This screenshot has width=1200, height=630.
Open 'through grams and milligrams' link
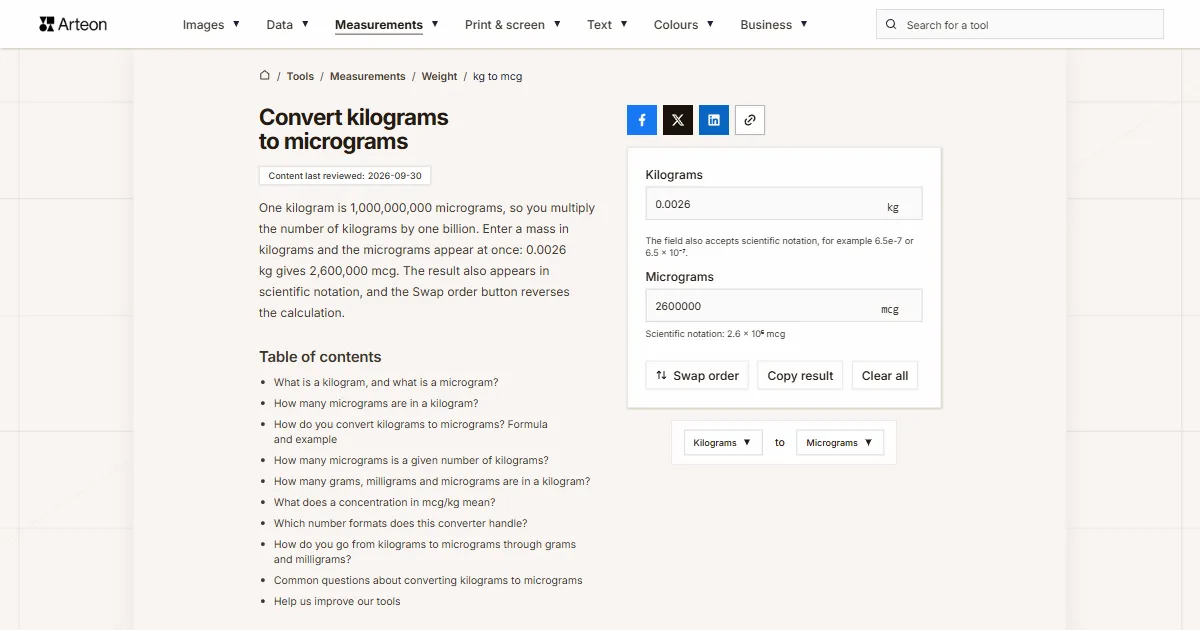point(425,552)
